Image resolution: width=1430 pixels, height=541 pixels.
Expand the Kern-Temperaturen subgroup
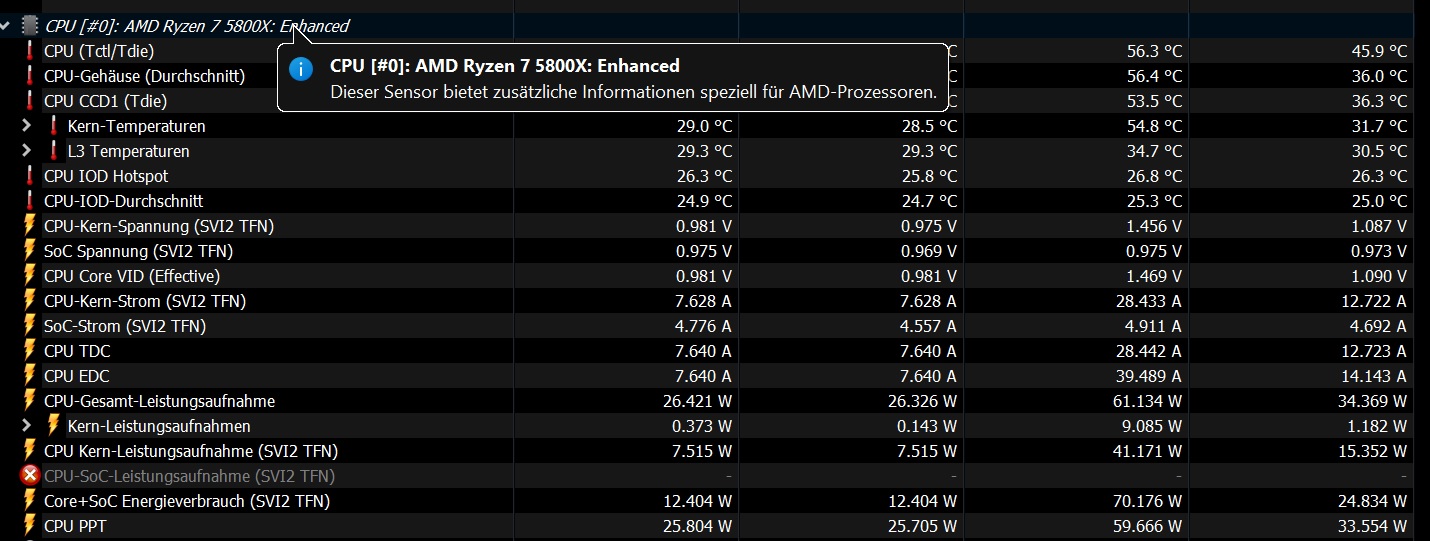click(27, 125)
